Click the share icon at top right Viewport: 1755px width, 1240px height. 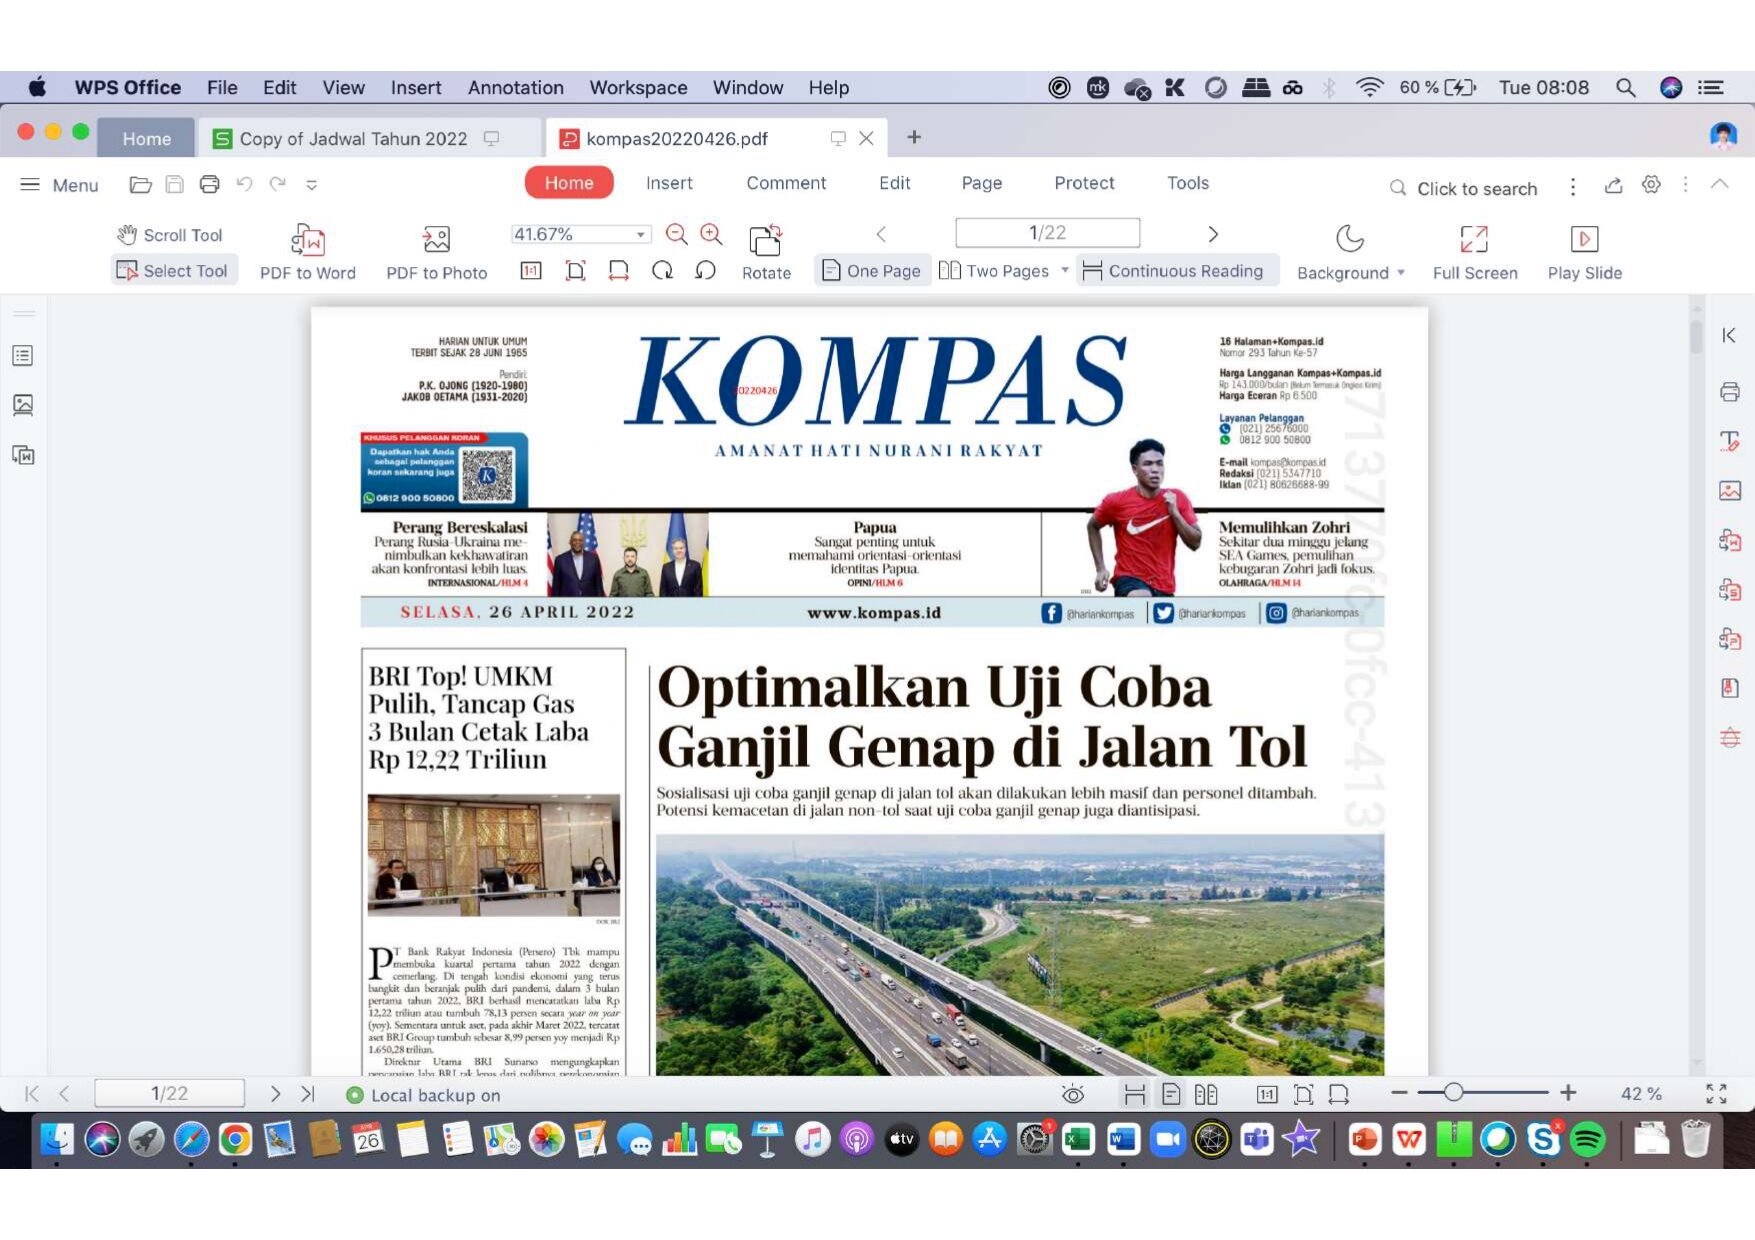[x=1613, y=185]
